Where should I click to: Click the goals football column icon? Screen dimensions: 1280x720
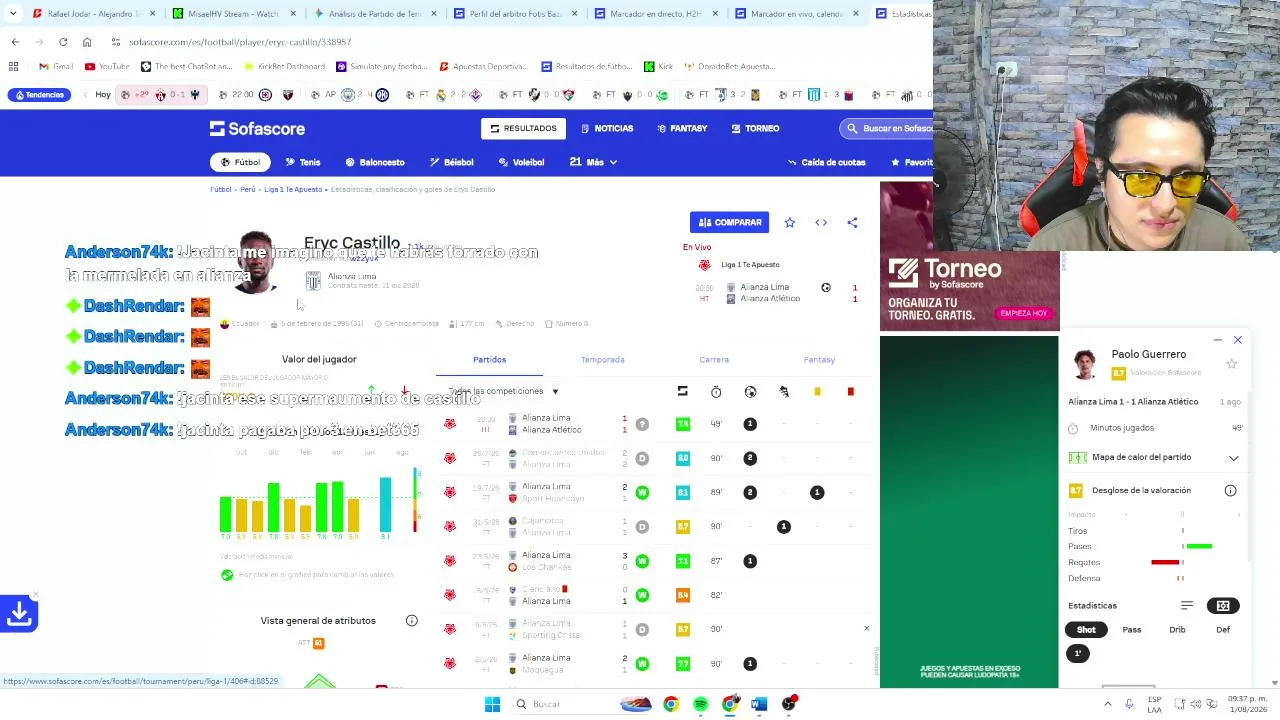[x=750, y=392]
